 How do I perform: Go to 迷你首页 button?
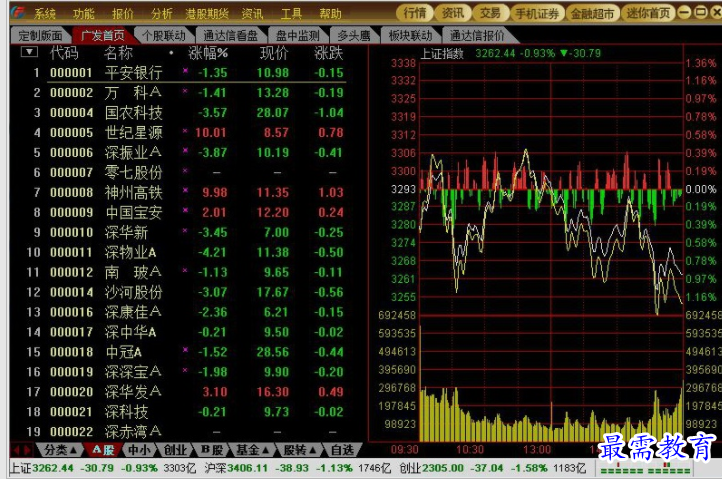click(x=648, y=13)
